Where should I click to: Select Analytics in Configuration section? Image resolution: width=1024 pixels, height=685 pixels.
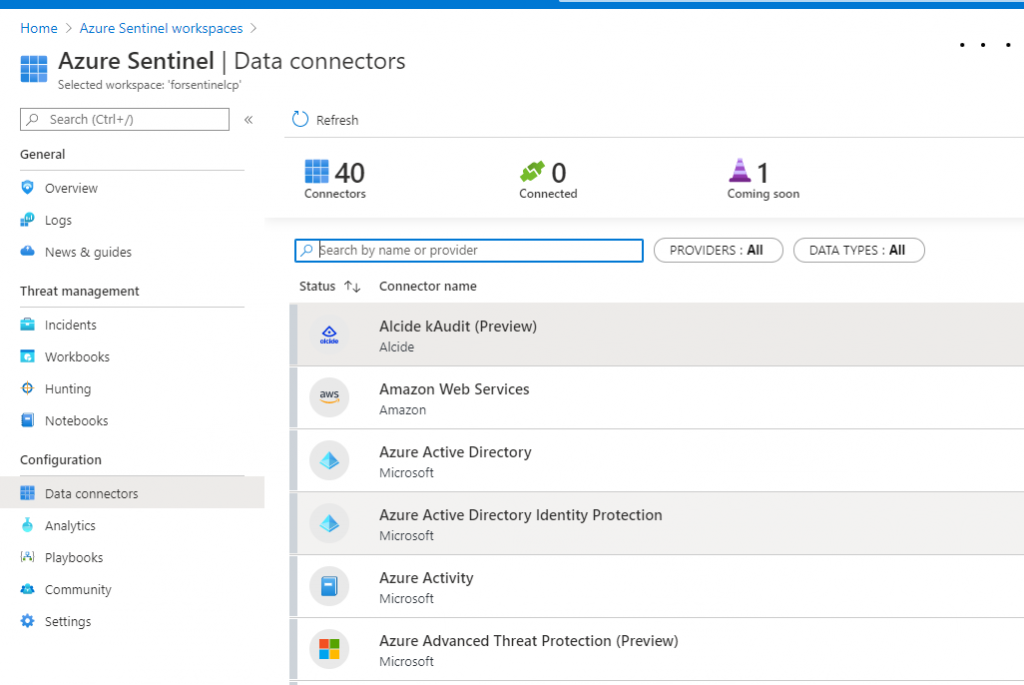click(70, 526)
